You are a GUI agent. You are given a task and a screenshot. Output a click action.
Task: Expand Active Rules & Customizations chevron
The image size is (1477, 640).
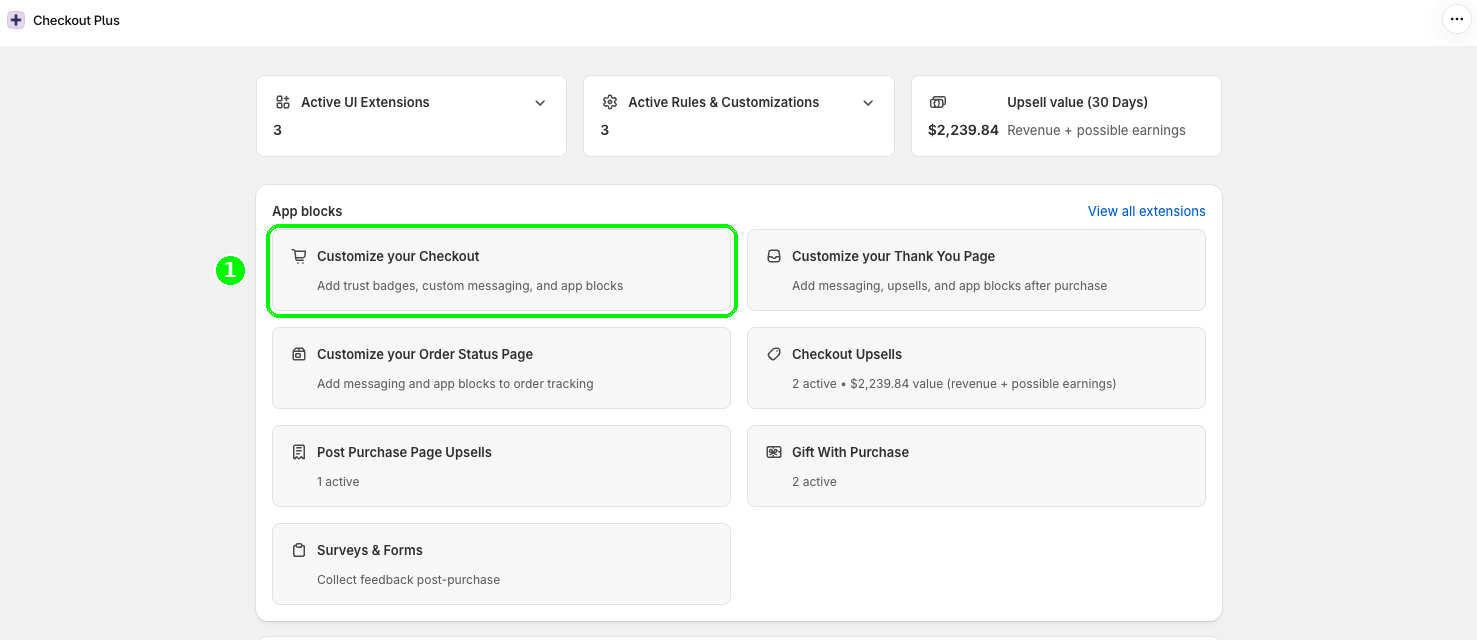tap(868, 103)
